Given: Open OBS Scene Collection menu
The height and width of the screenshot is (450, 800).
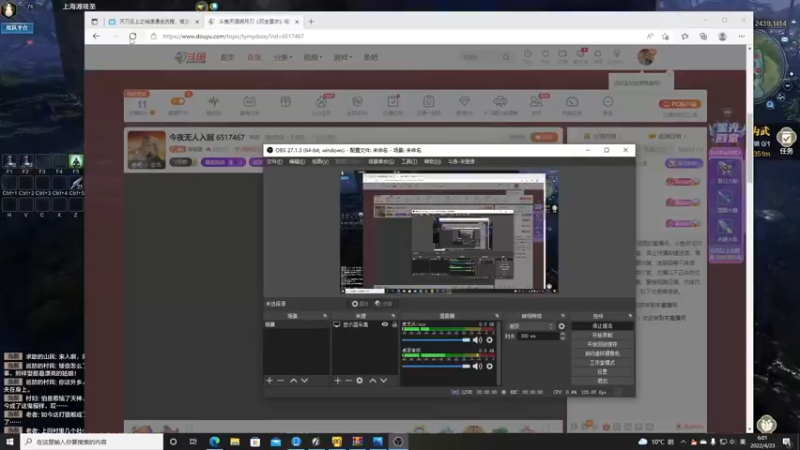Looking at the screenshot, I should [x=381, y=162].
